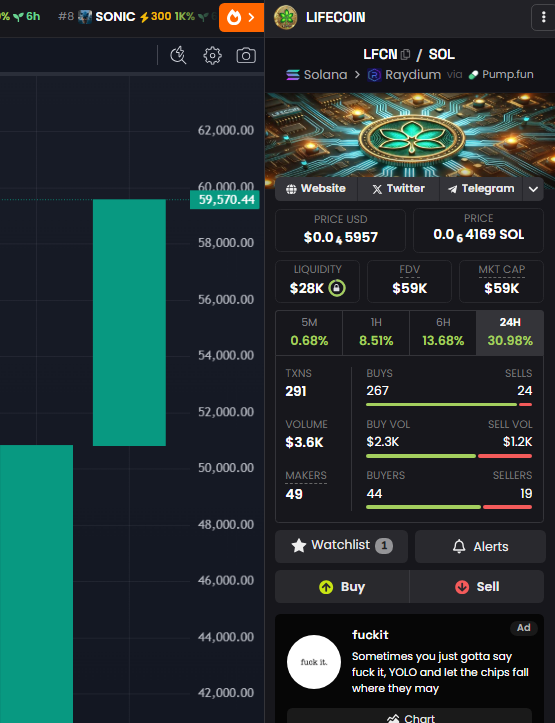Click the buyers versus sellers bar
The height and width of the screenshot is (723, 555).
[x=449, y=507]
